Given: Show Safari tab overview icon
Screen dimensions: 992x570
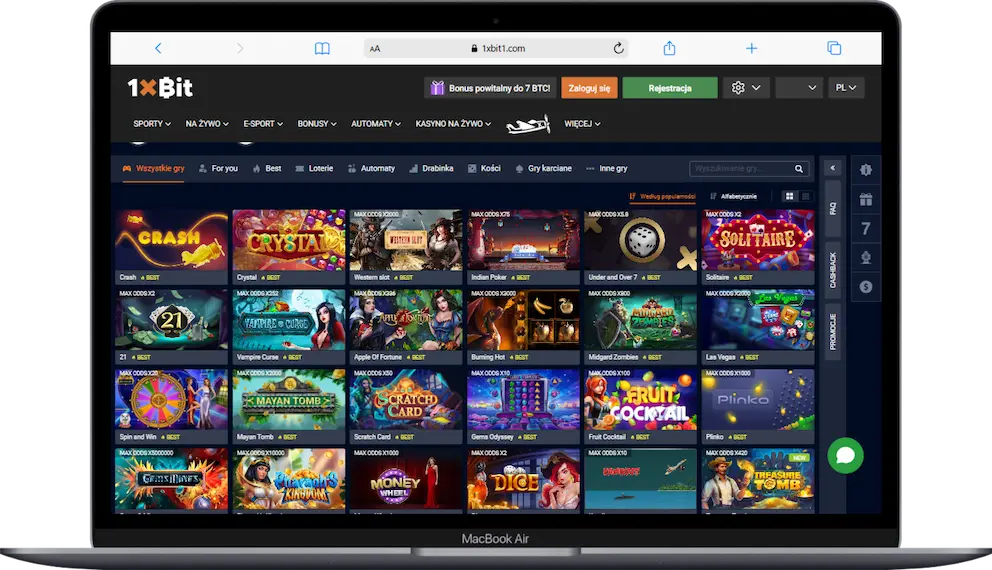Looking at the screenshot, I should [834, 48].
